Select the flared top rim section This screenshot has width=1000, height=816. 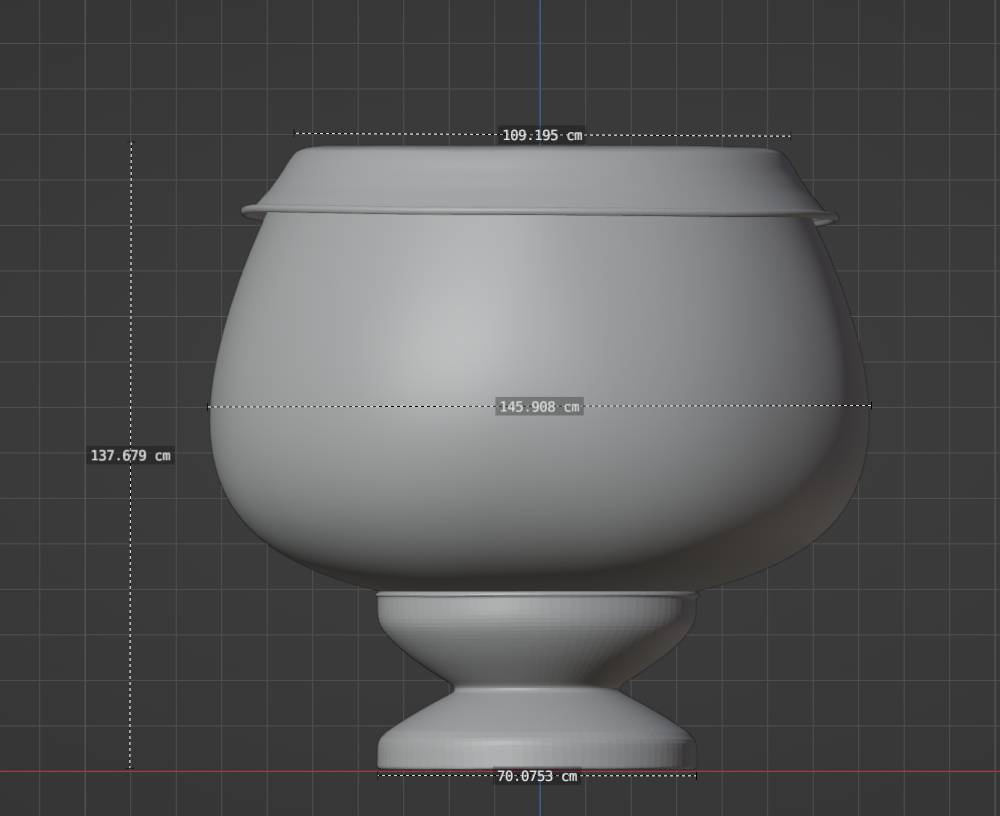540,178
